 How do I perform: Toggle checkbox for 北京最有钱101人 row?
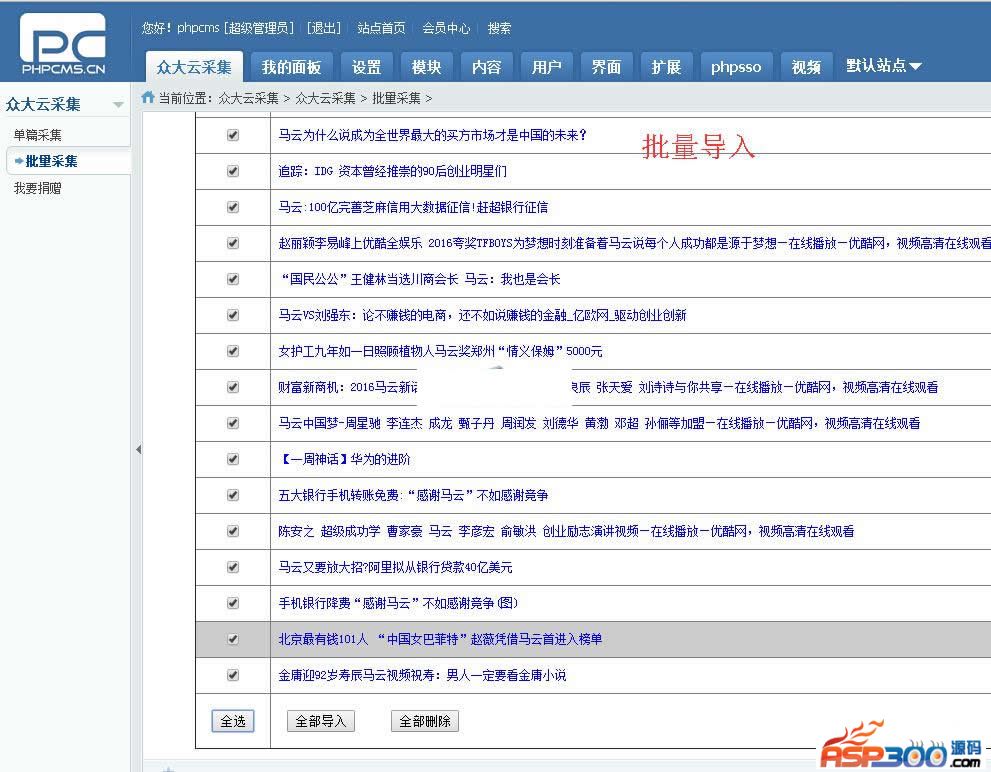click(x=233, y=639)
